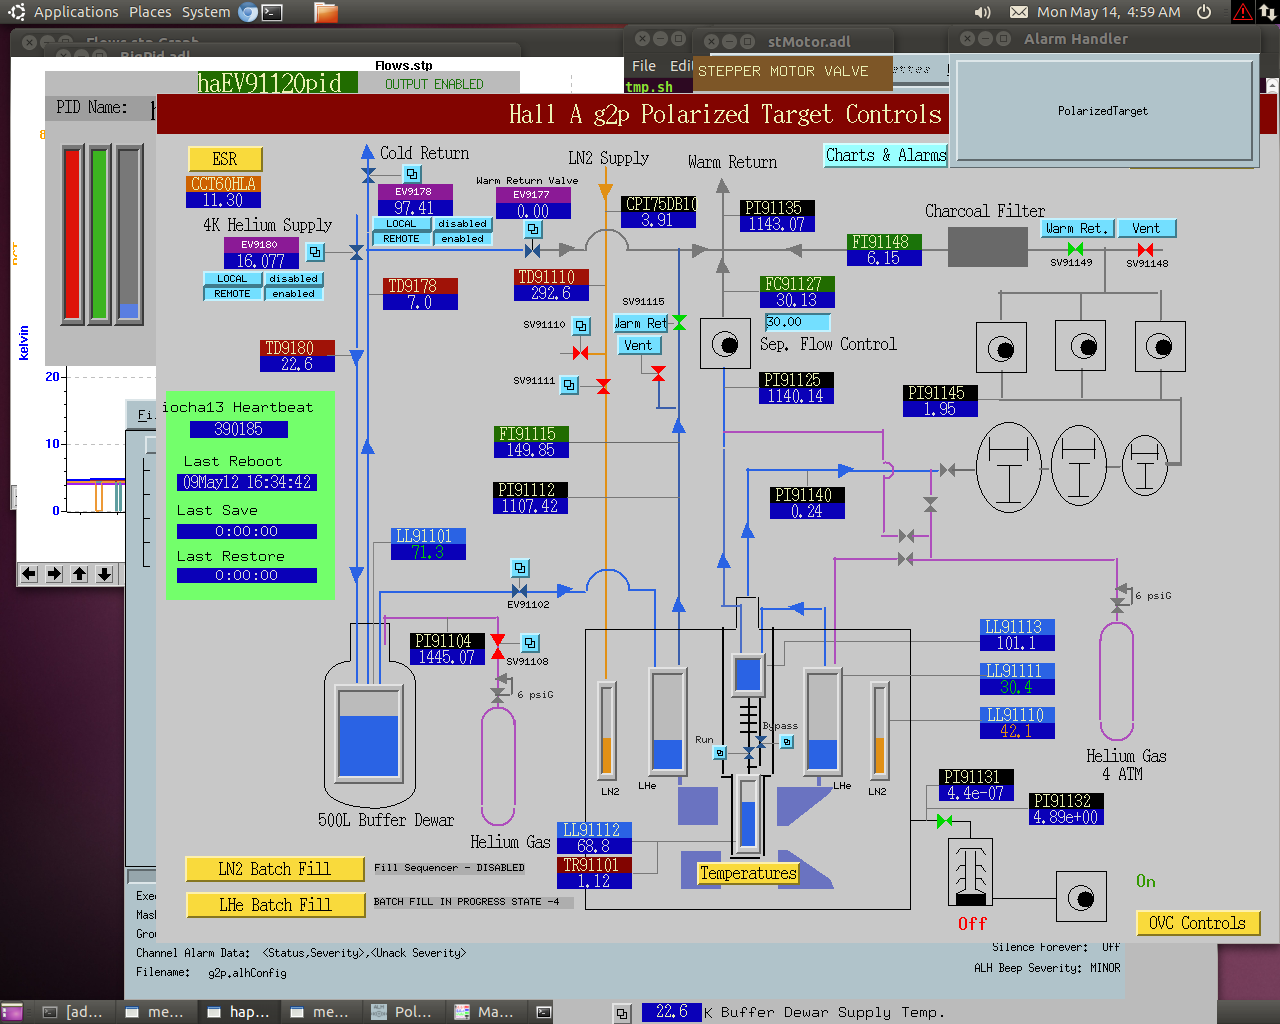Open the Temperatures display button
Image resolution: width=1280 pixels, height=1024 pixels.
pos(748,873)
